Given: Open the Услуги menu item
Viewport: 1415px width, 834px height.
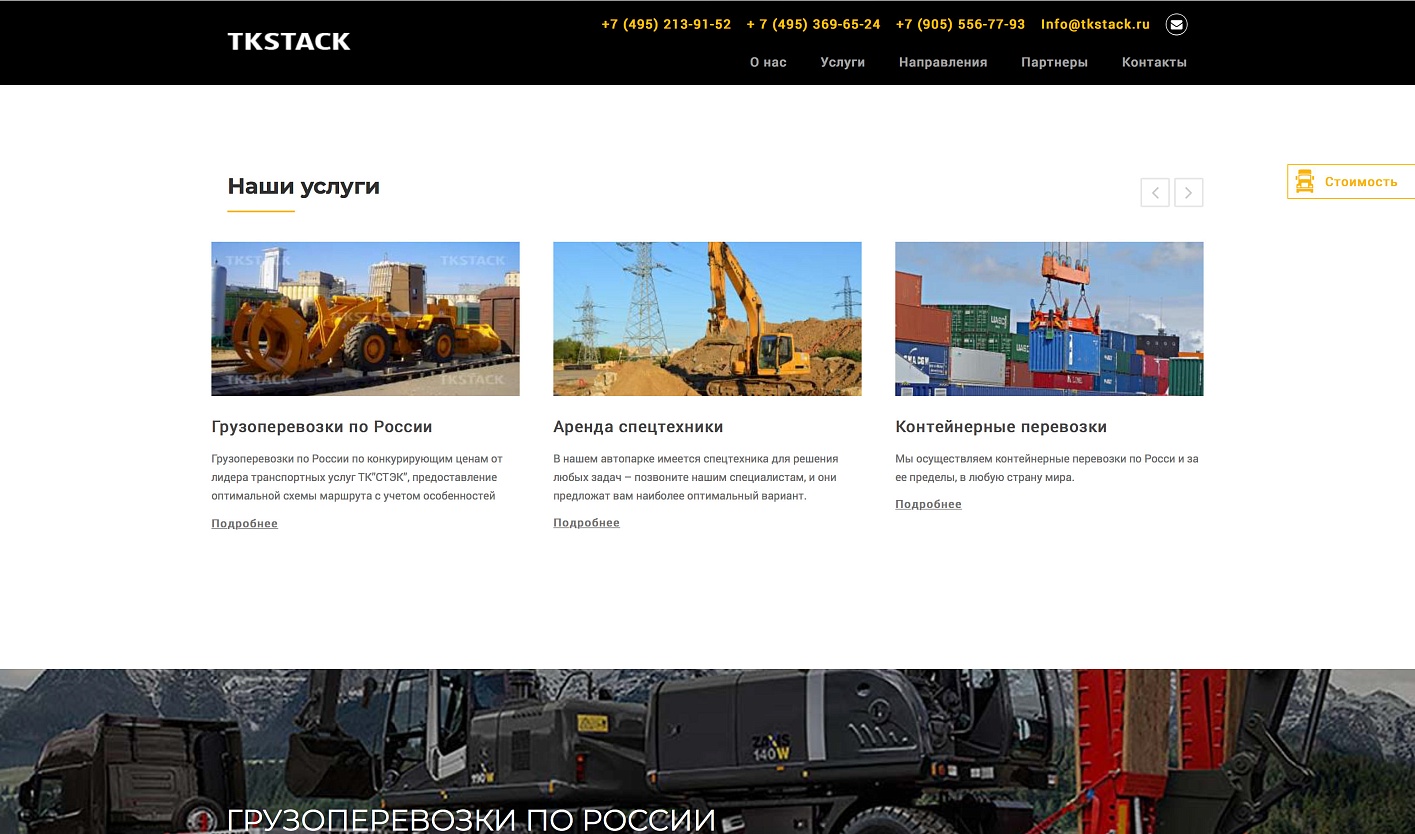Looking at the screenshot, I should click(842, 62).
